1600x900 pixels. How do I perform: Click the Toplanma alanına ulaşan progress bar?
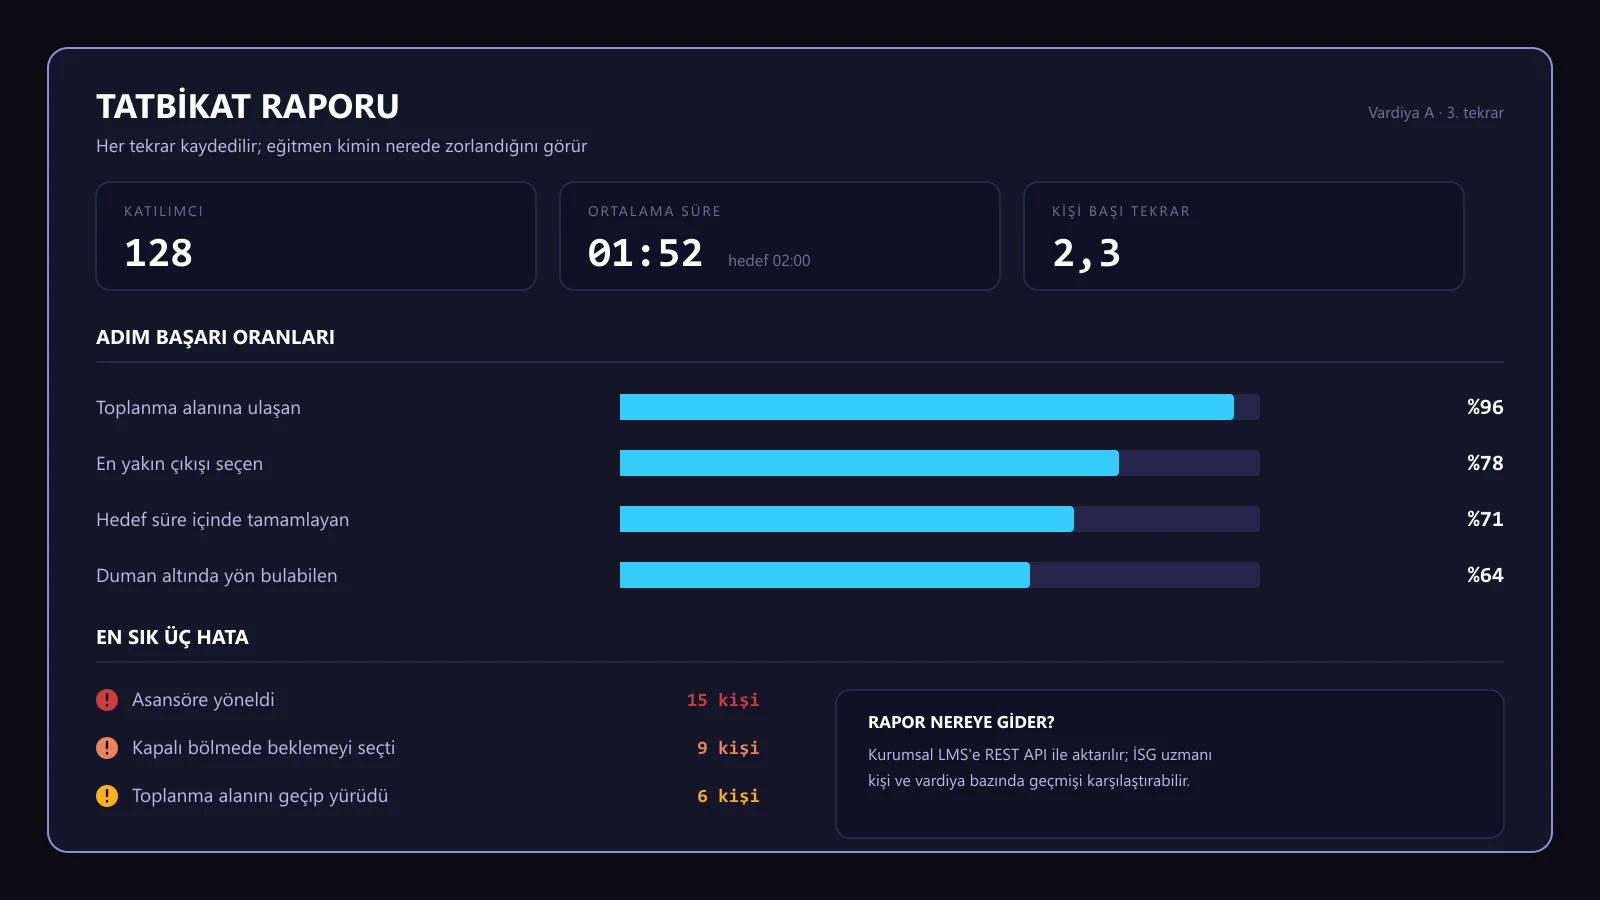(940, 407)
